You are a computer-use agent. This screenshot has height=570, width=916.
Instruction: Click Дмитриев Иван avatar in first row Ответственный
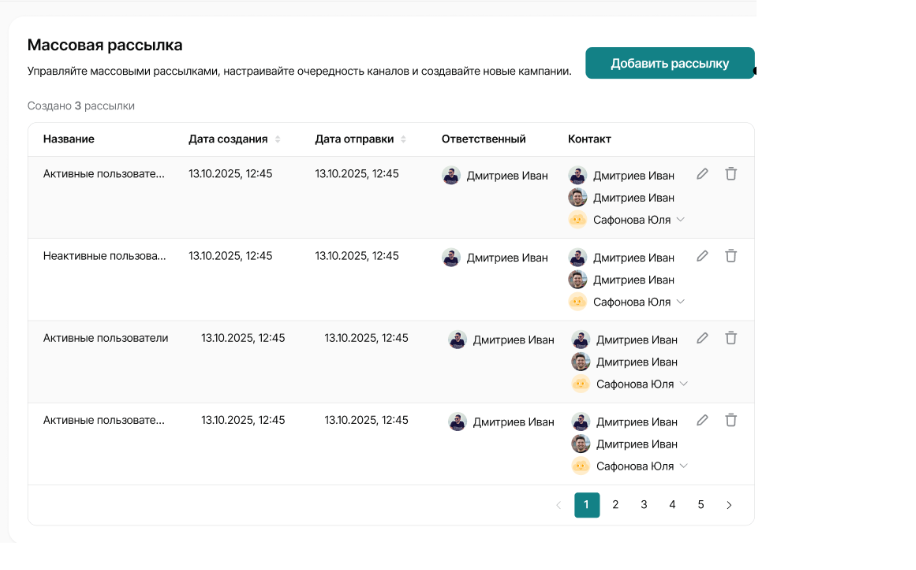point(451,175)
